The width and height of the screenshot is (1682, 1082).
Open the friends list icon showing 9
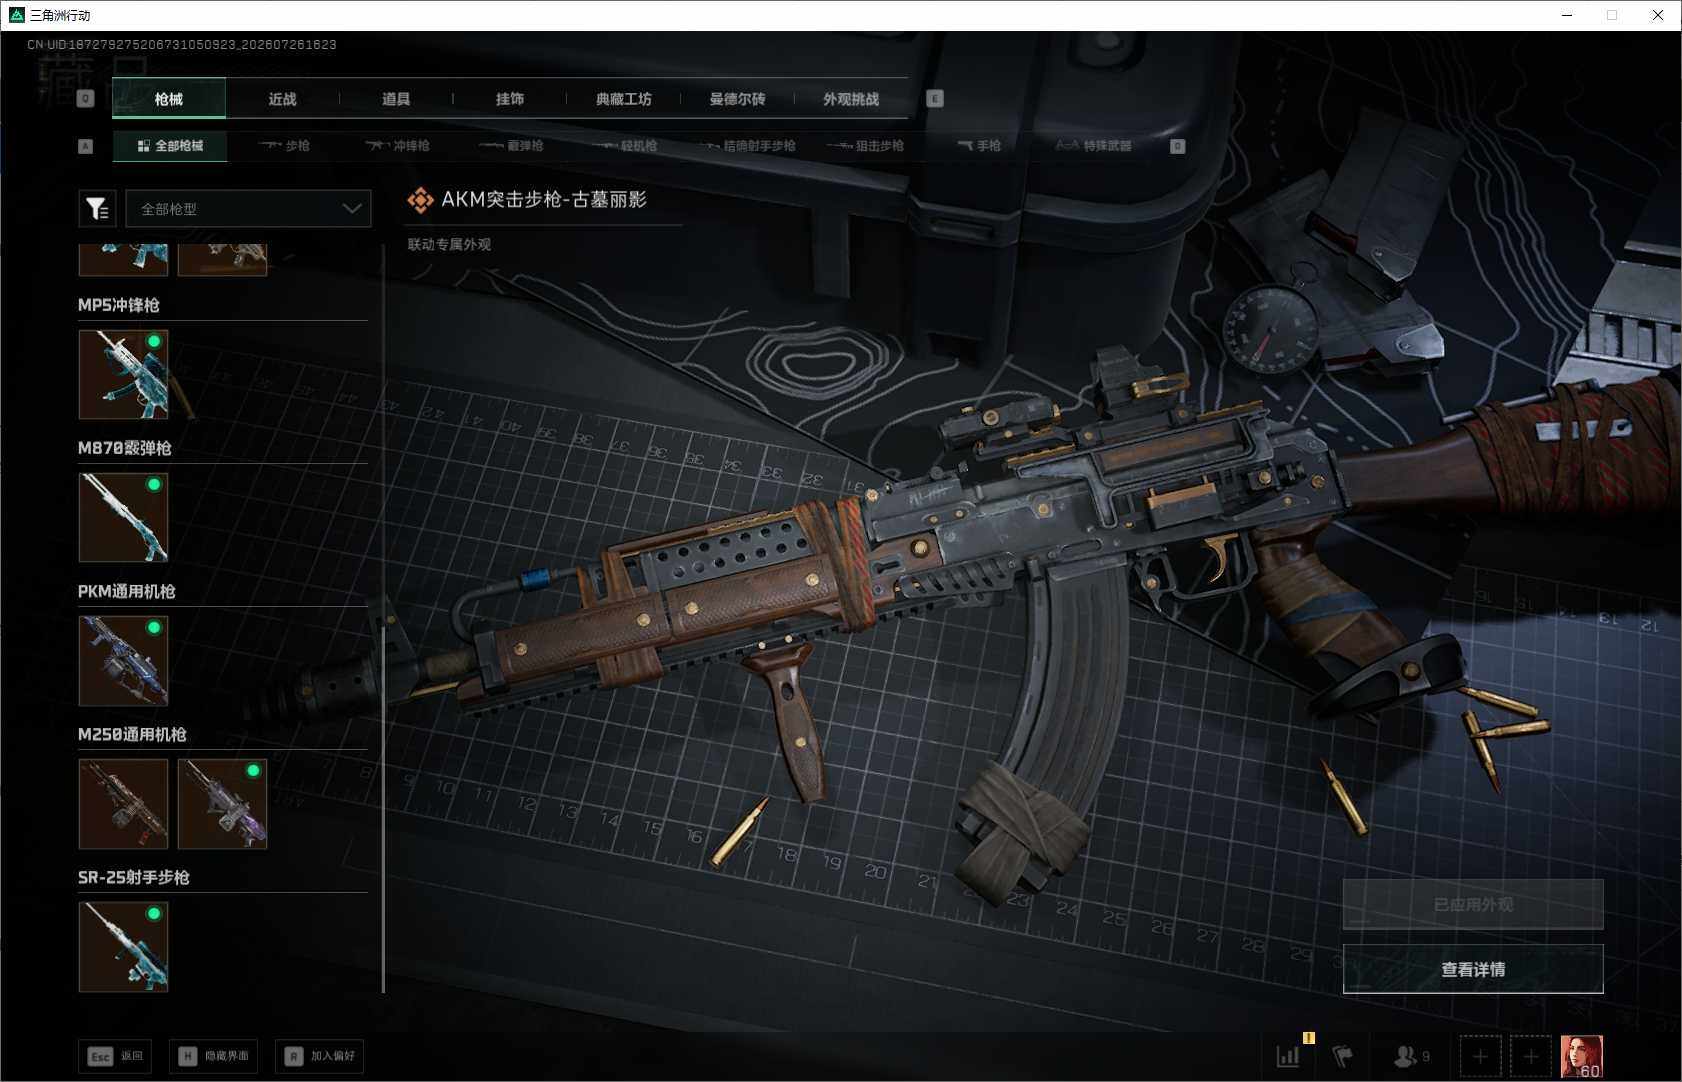coord(1411,1056)
